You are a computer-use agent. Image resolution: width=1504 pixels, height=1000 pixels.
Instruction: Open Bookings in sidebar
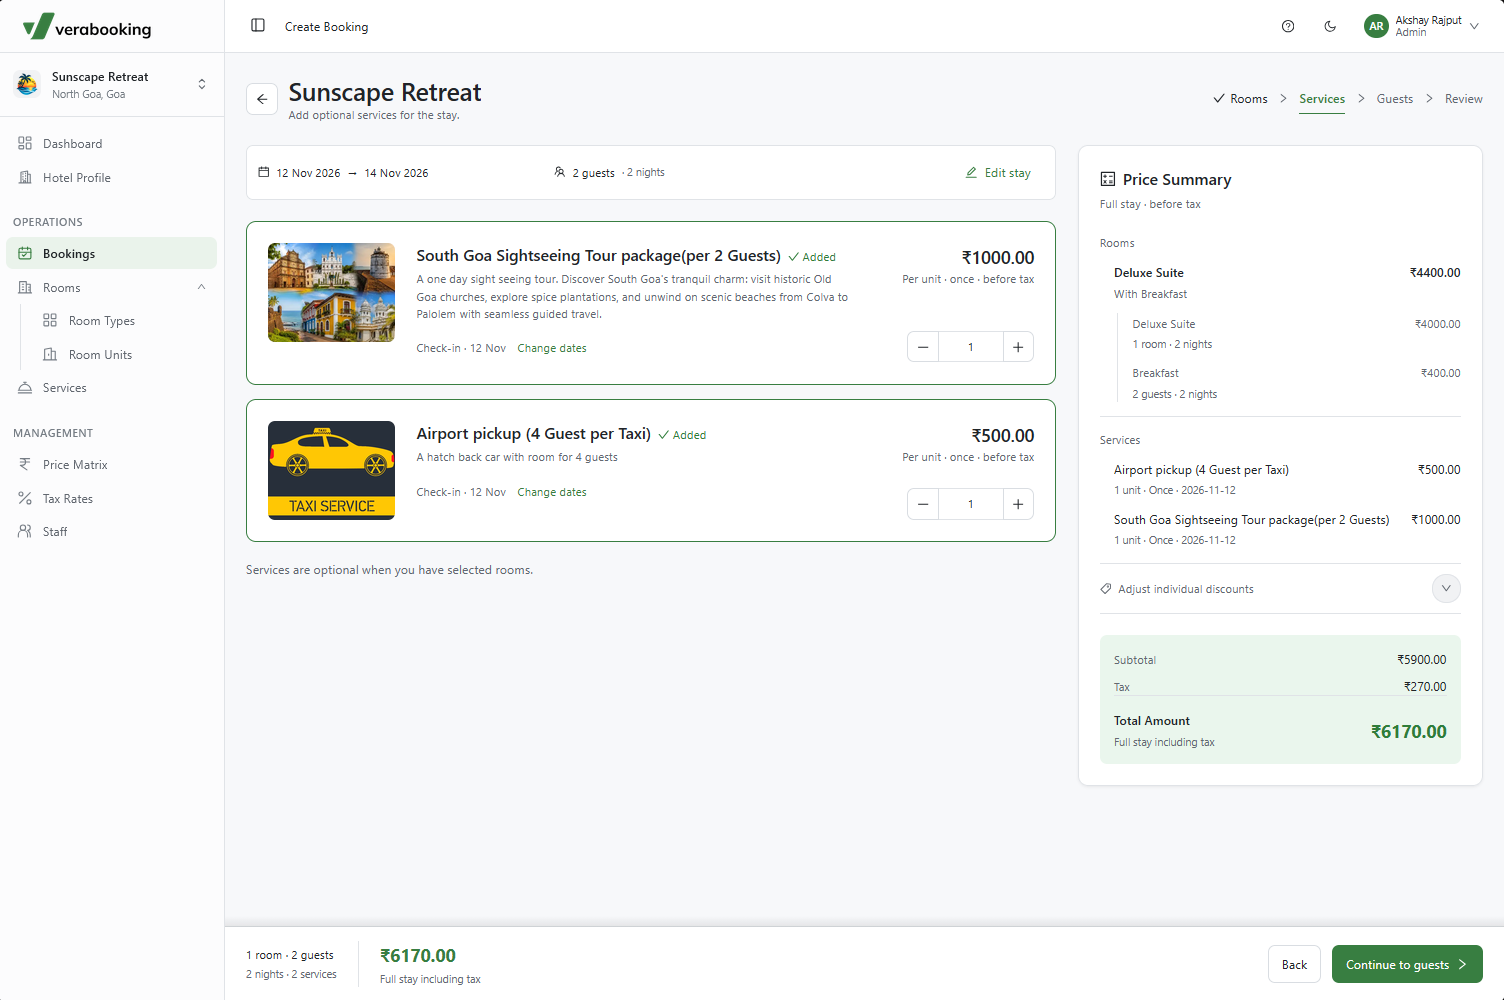112,254
